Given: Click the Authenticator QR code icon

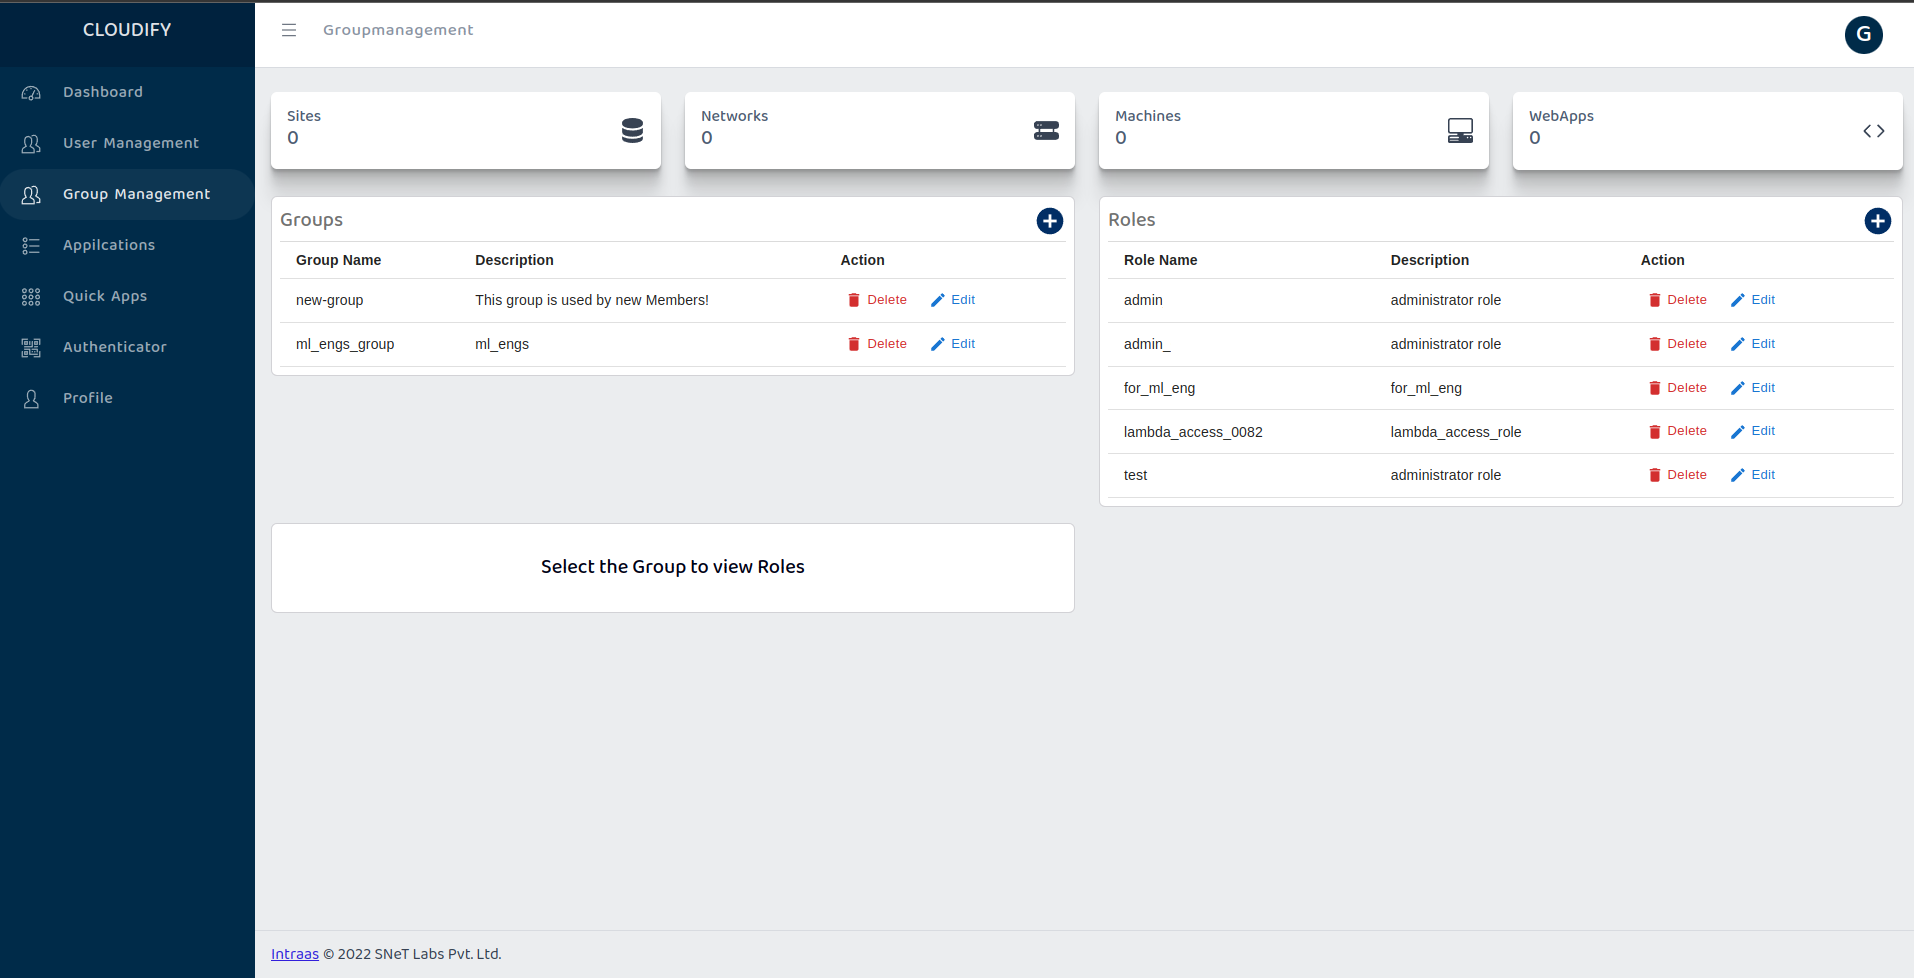Looking at the screenshot, I should click(x=31, y=347).
